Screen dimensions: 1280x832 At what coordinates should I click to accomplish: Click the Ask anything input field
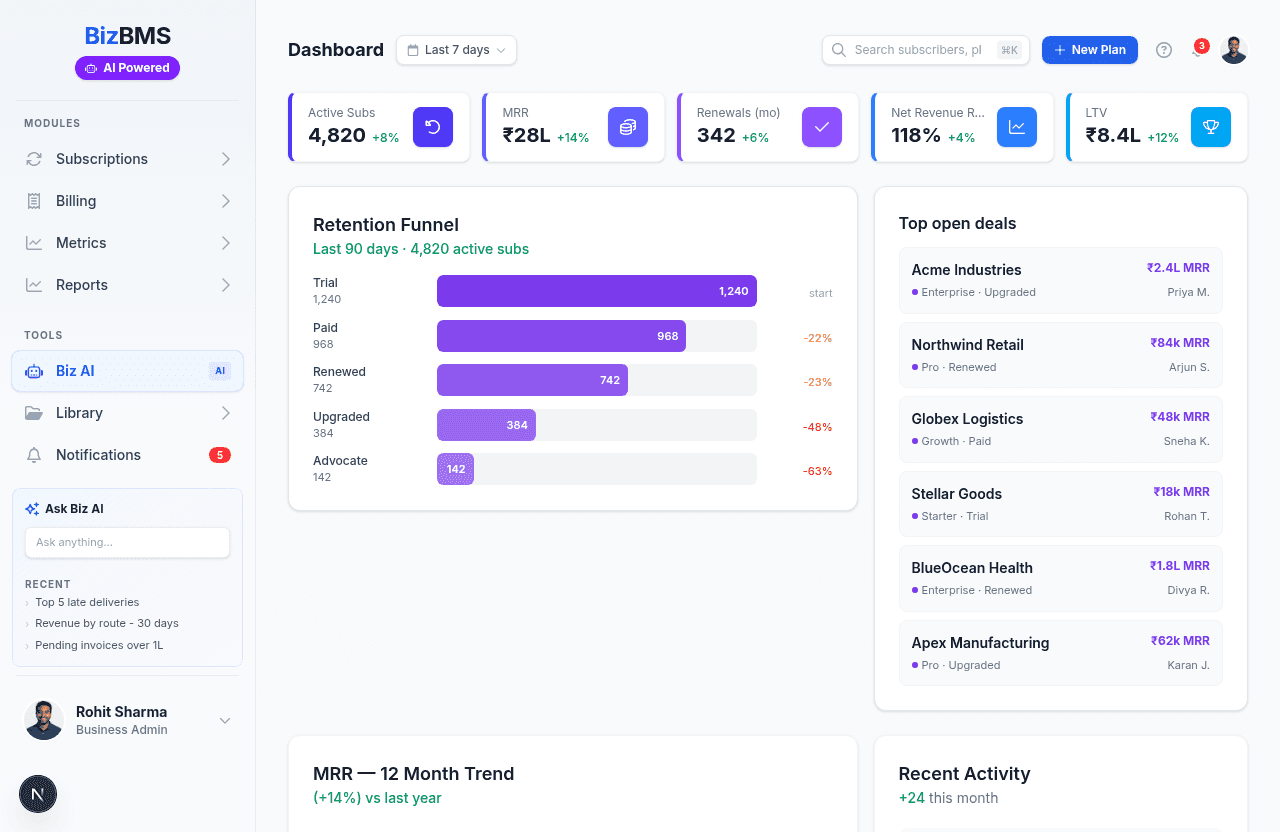pos(127,542)
